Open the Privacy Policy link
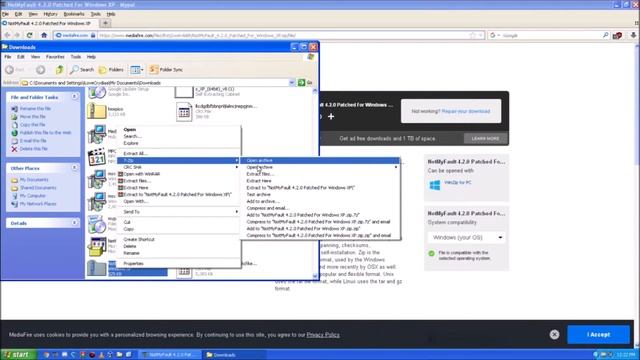This screenshot has height=360, width=640. [x=323, y=335]
